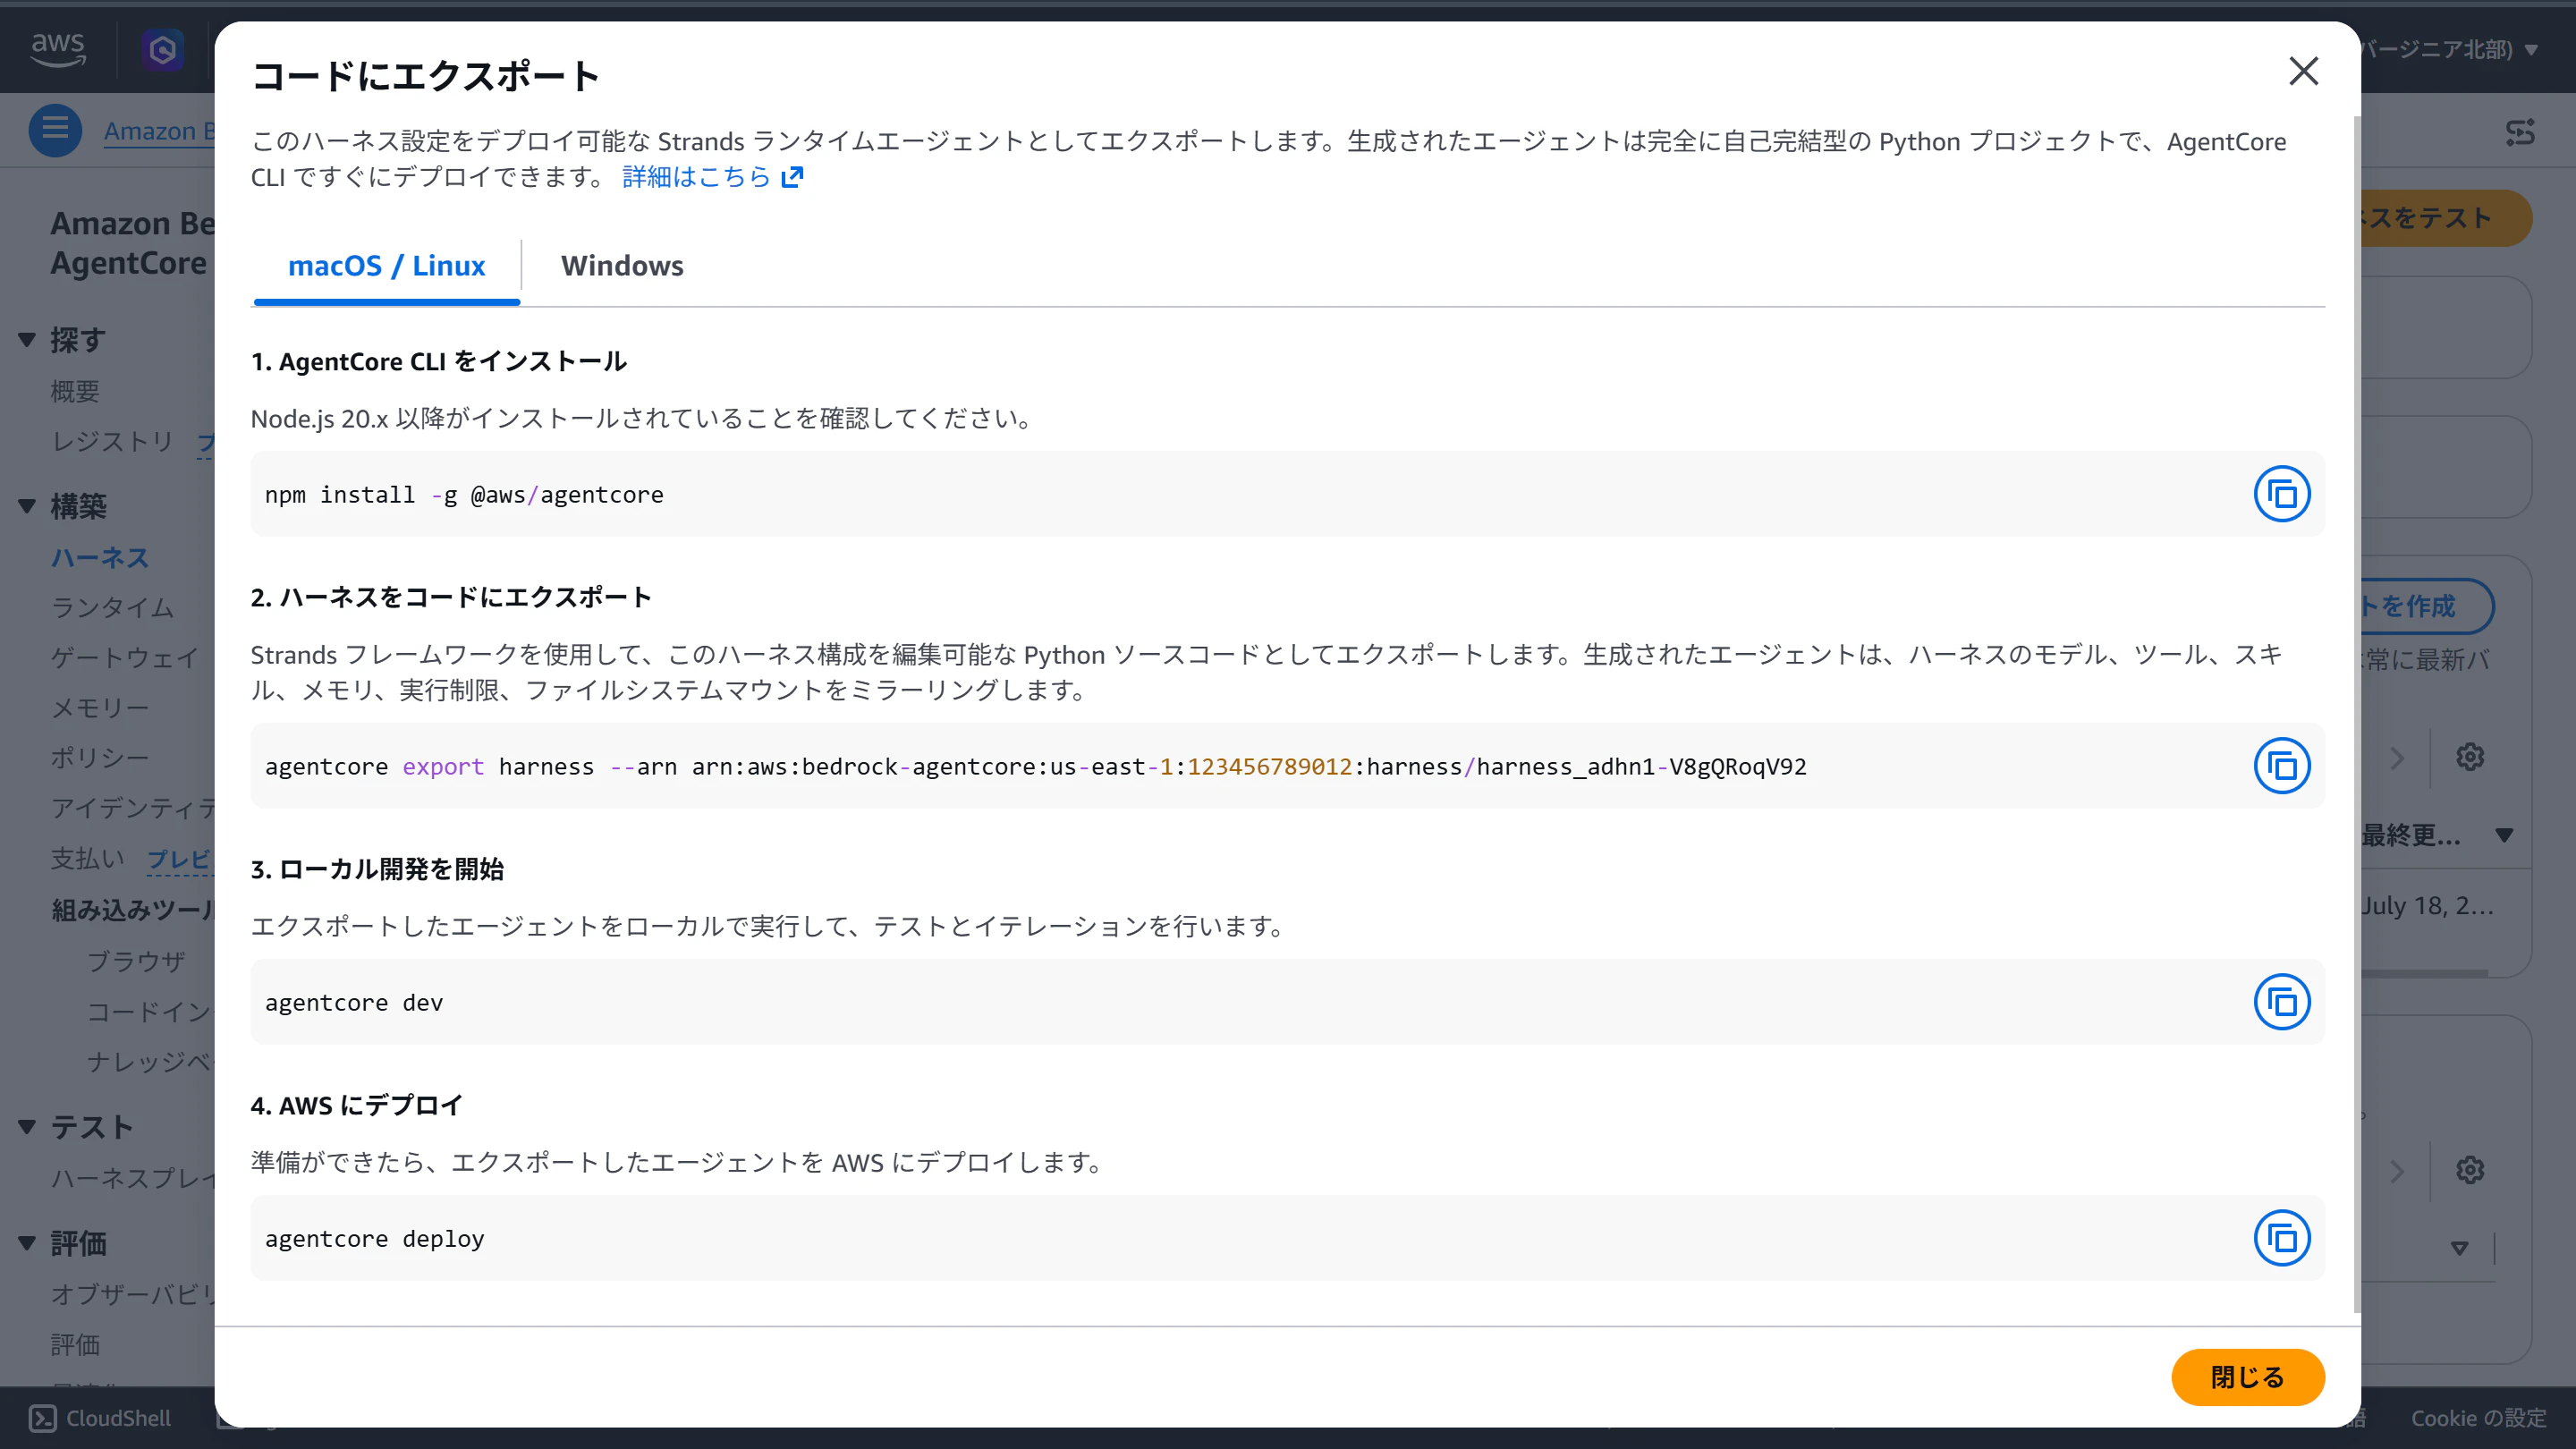Click heading '1. AgentCore CLI をインストール'
The height and width of the screenshot is (1449, 2576).
pyautogui.click(x=438, y=361)
